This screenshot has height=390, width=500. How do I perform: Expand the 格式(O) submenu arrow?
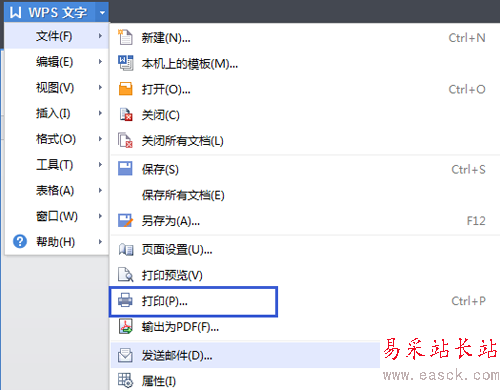coord(100,139)
